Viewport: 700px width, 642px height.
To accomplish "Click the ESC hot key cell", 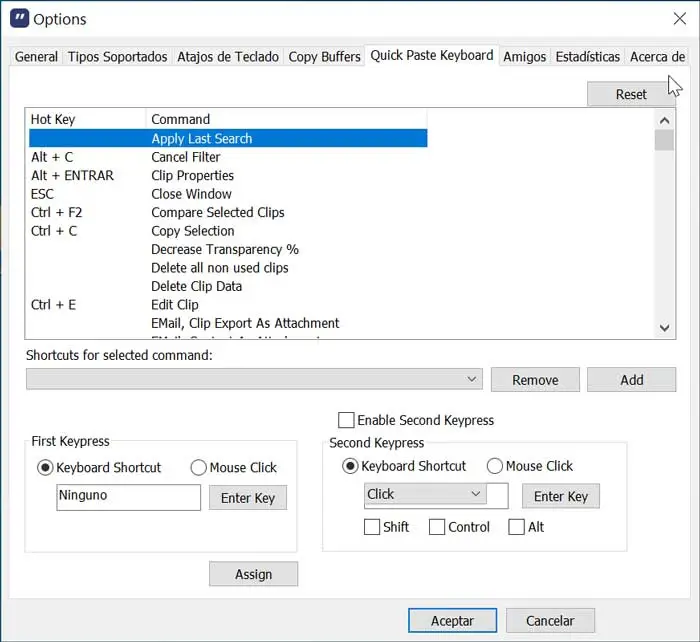I will [x=42, y=194].
